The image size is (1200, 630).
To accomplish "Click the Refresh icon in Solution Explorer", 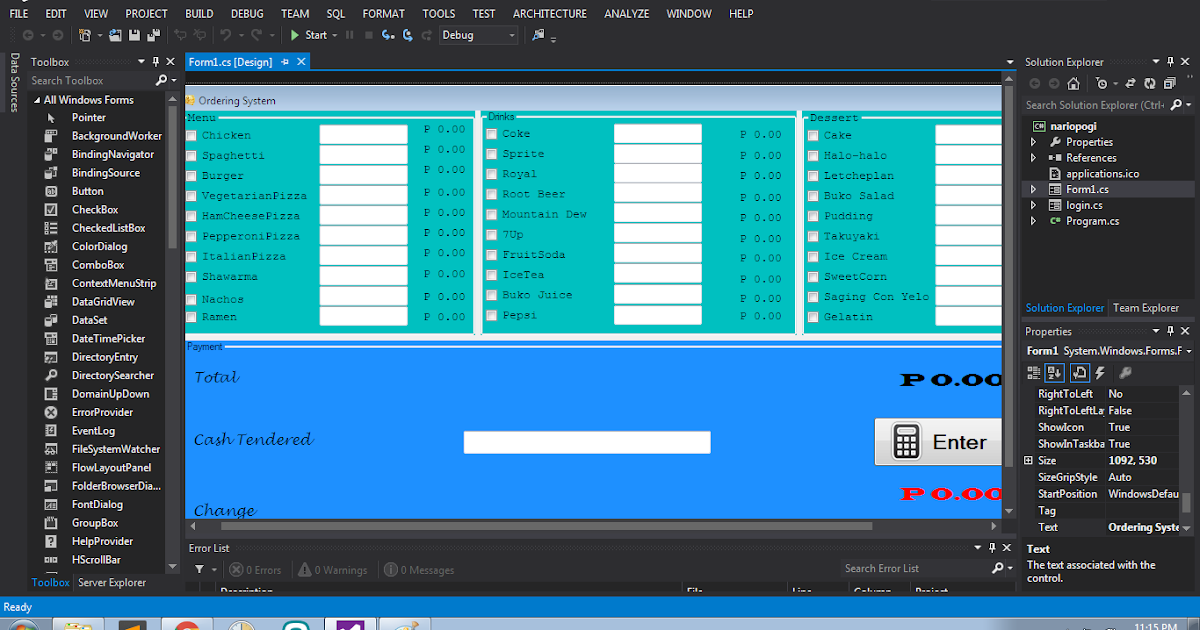I will pos(1151,84).
